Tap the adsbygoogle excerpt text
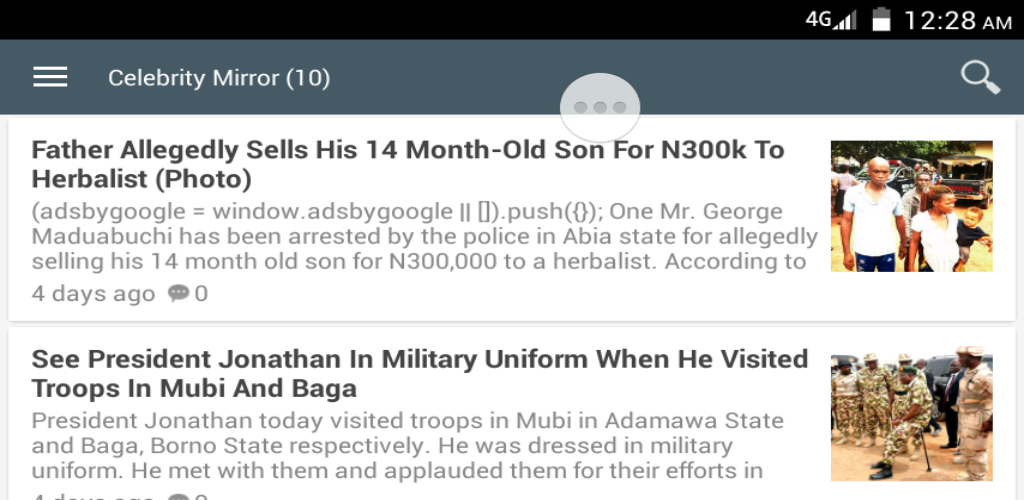This screenshot has width=1024, height=500. [x=424, y=237]
